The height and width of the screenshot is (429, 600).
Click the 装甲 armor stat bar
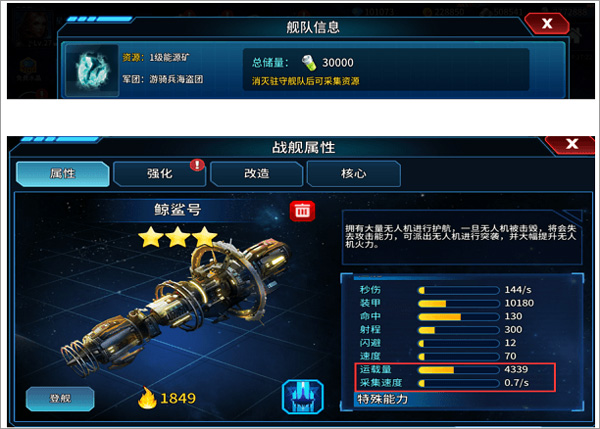pos(459,304)
